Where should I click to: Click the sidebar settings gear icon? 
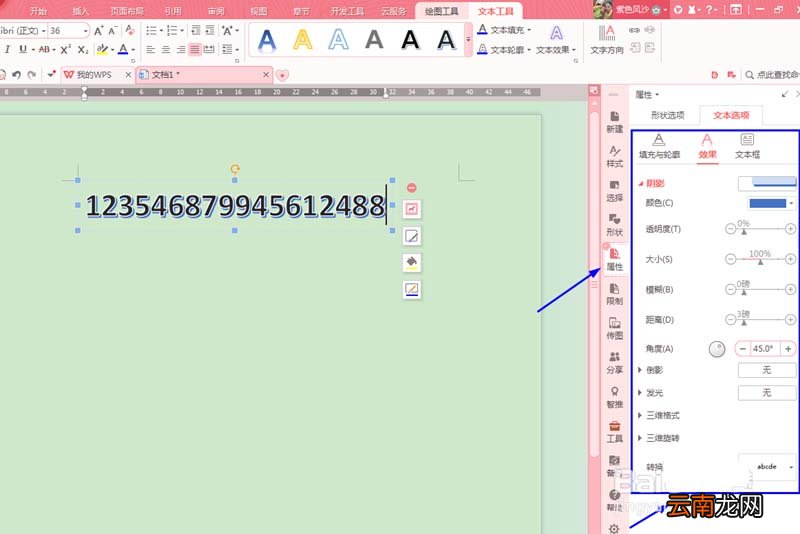[x=614, y=528]
